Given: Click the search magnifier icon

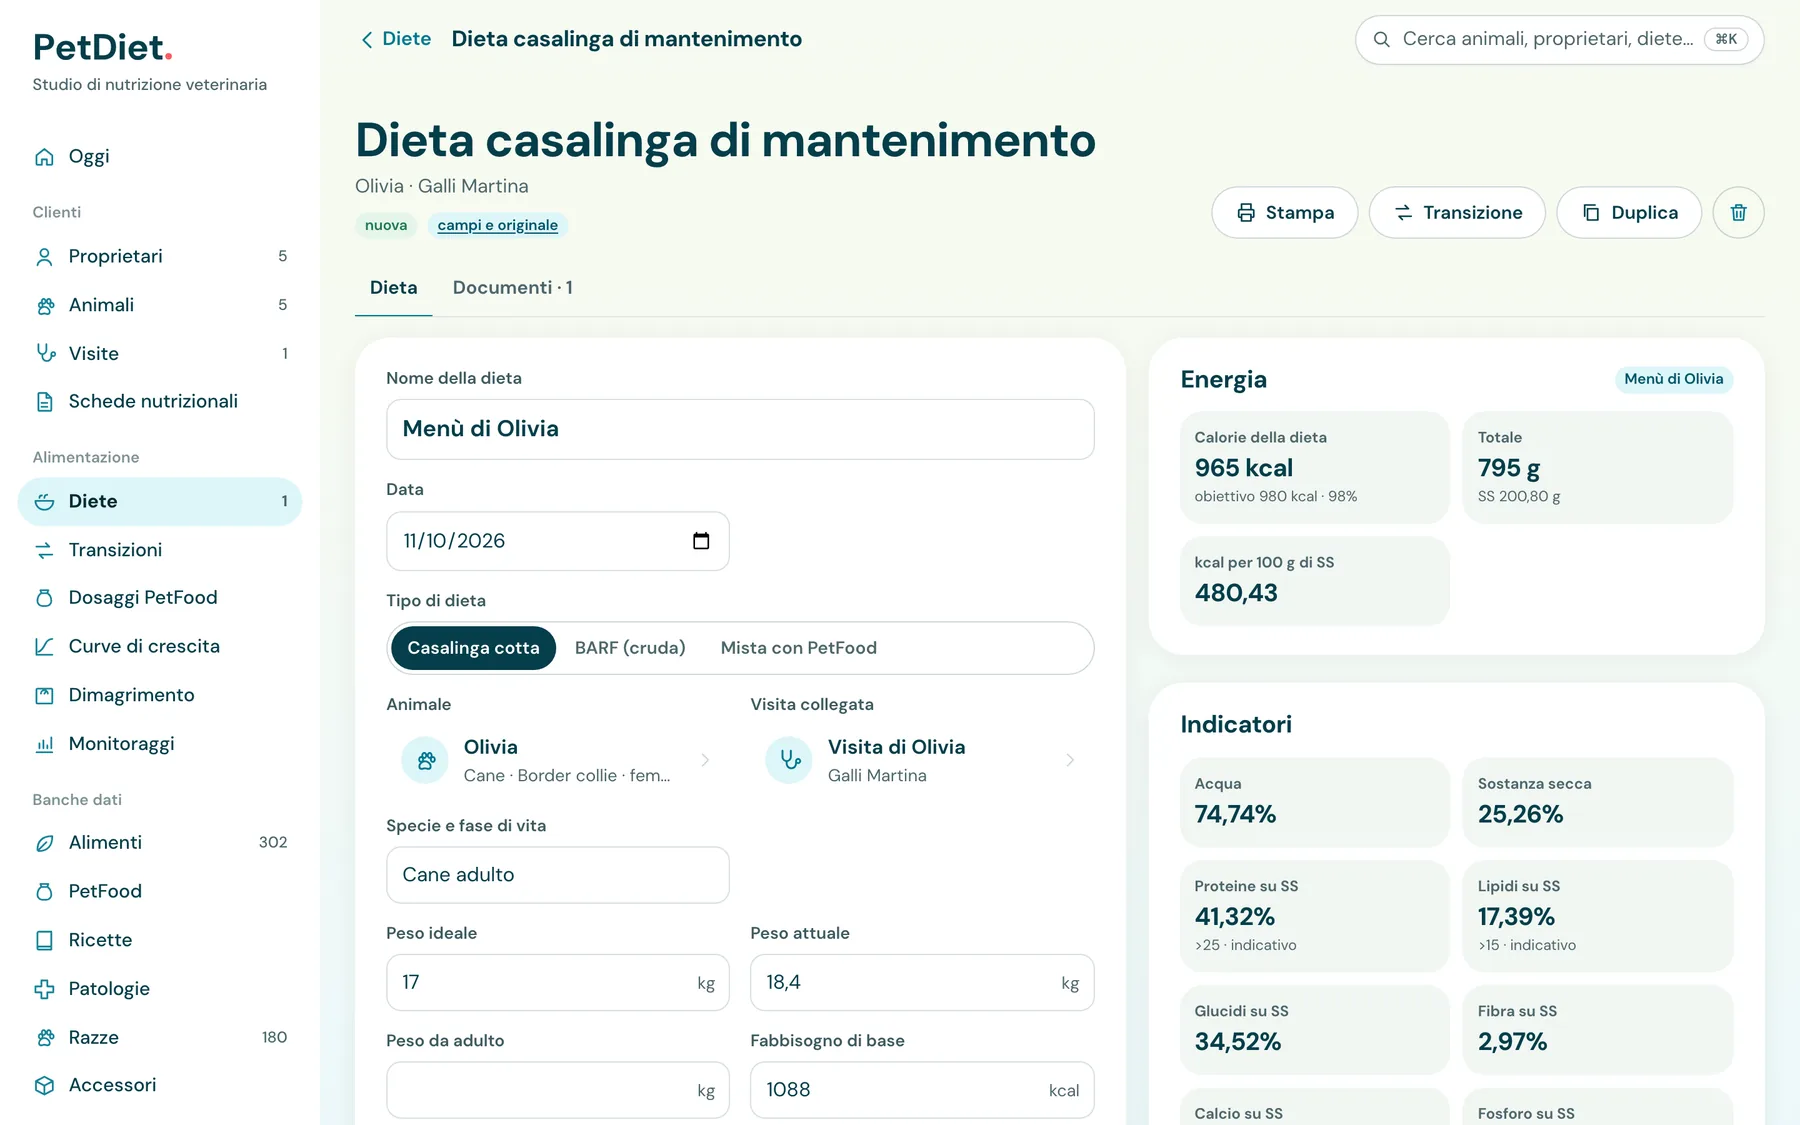Looking at the screenshot, I should pos(1382,39).
